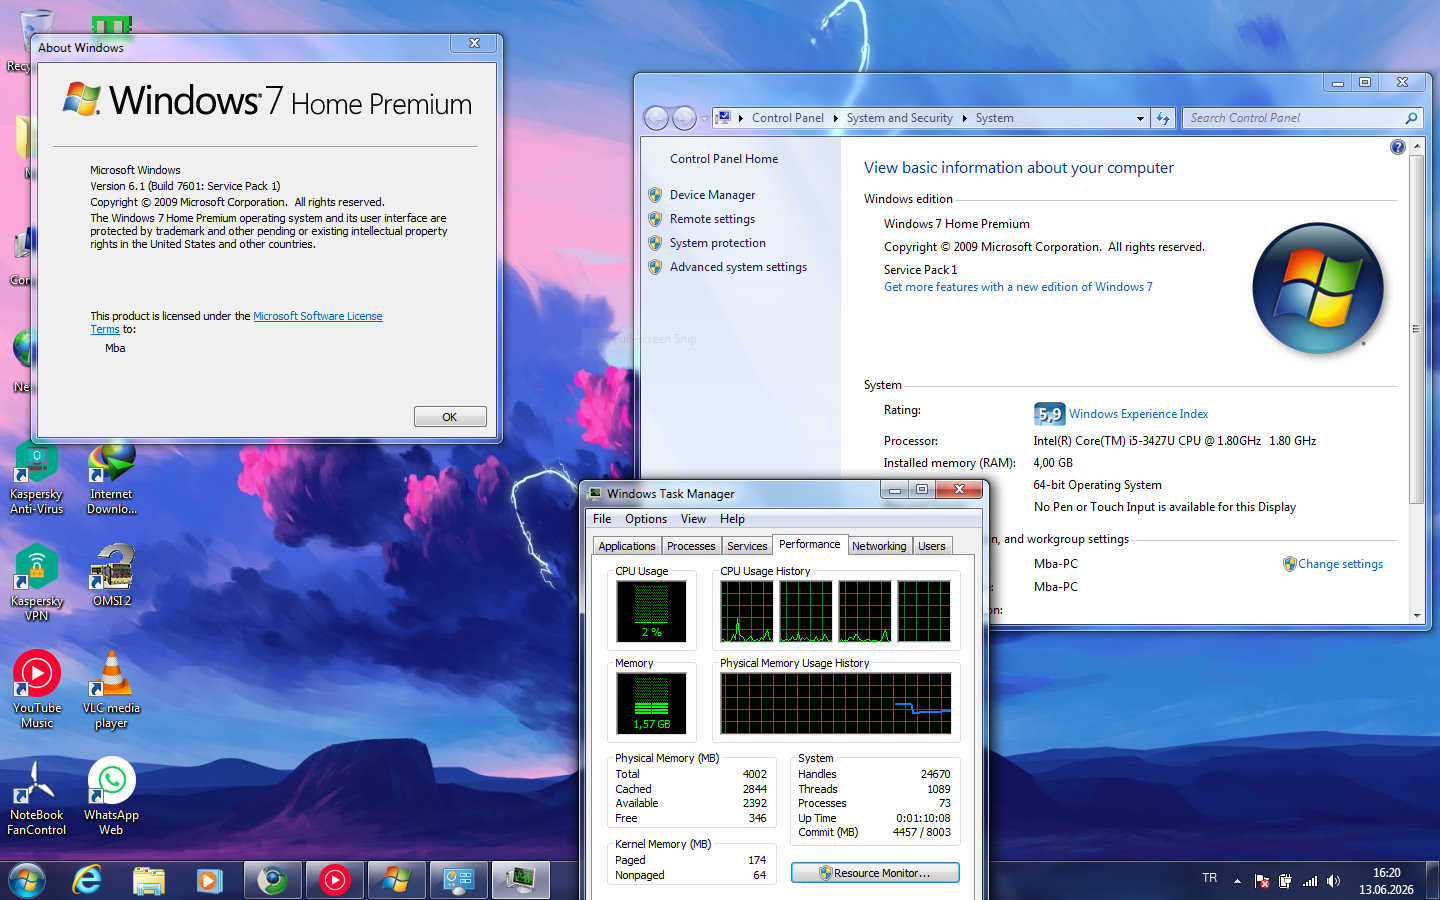The height and width of the screenshot is (900, 1440).
Task: Click the Control Panel breadcrumb in address bar
Action: [788, 118]
